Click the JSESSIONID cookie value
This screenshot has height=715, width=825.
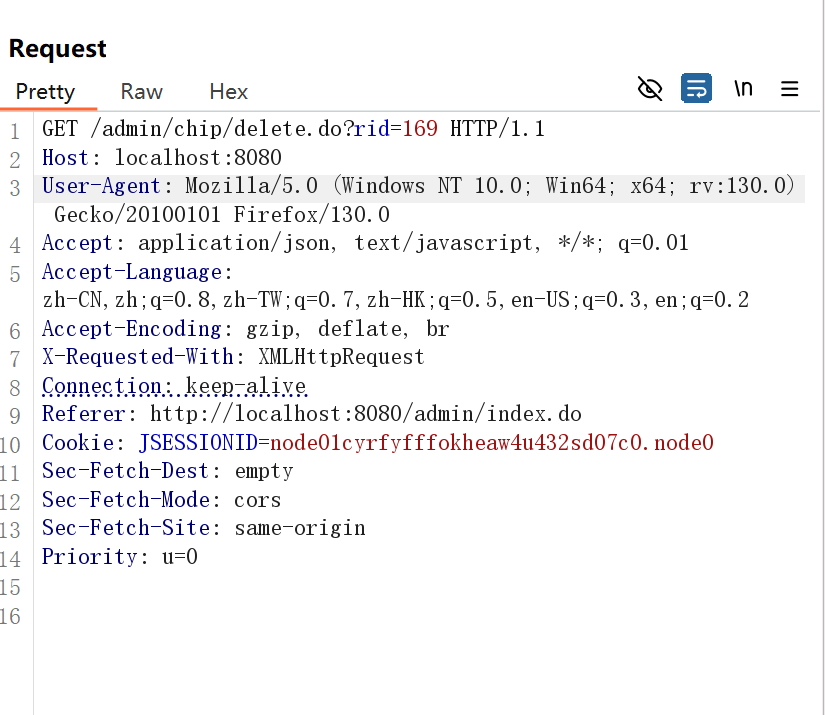[492, 442]
